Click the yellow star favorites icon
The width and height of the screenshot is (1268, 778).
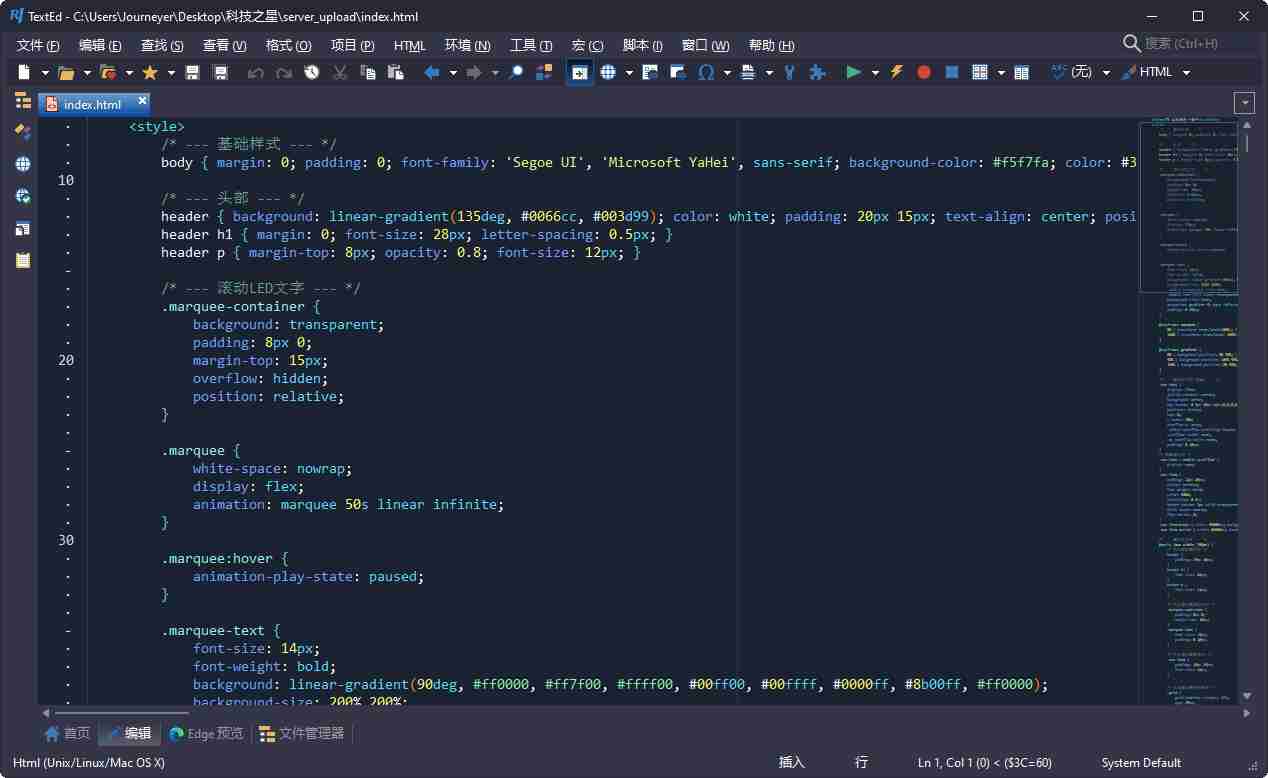tap(150, 72)
